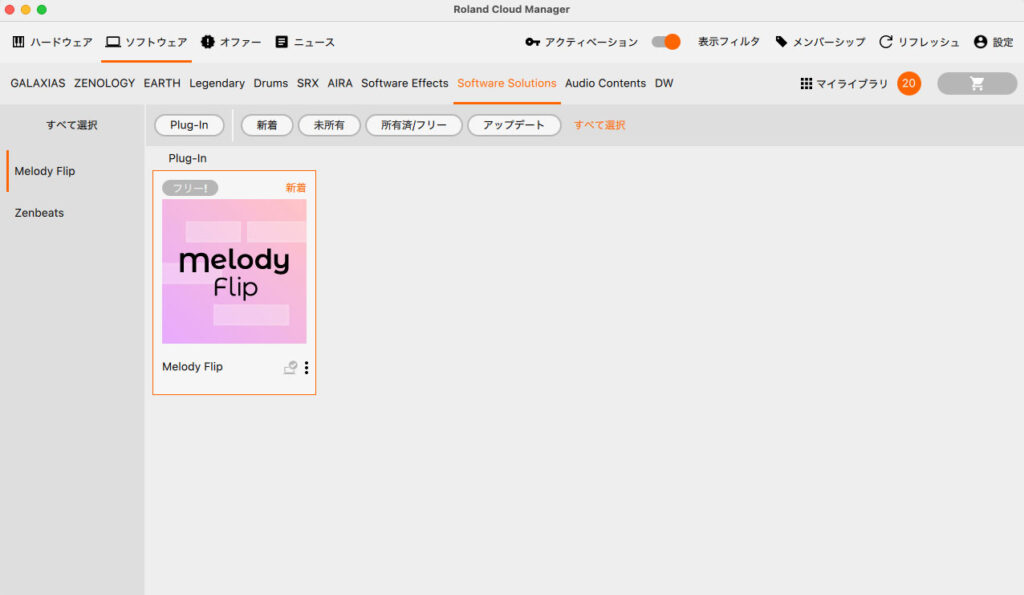Click the Plug-In section heading
The image size is (1024, 595).
click(187, 159)
